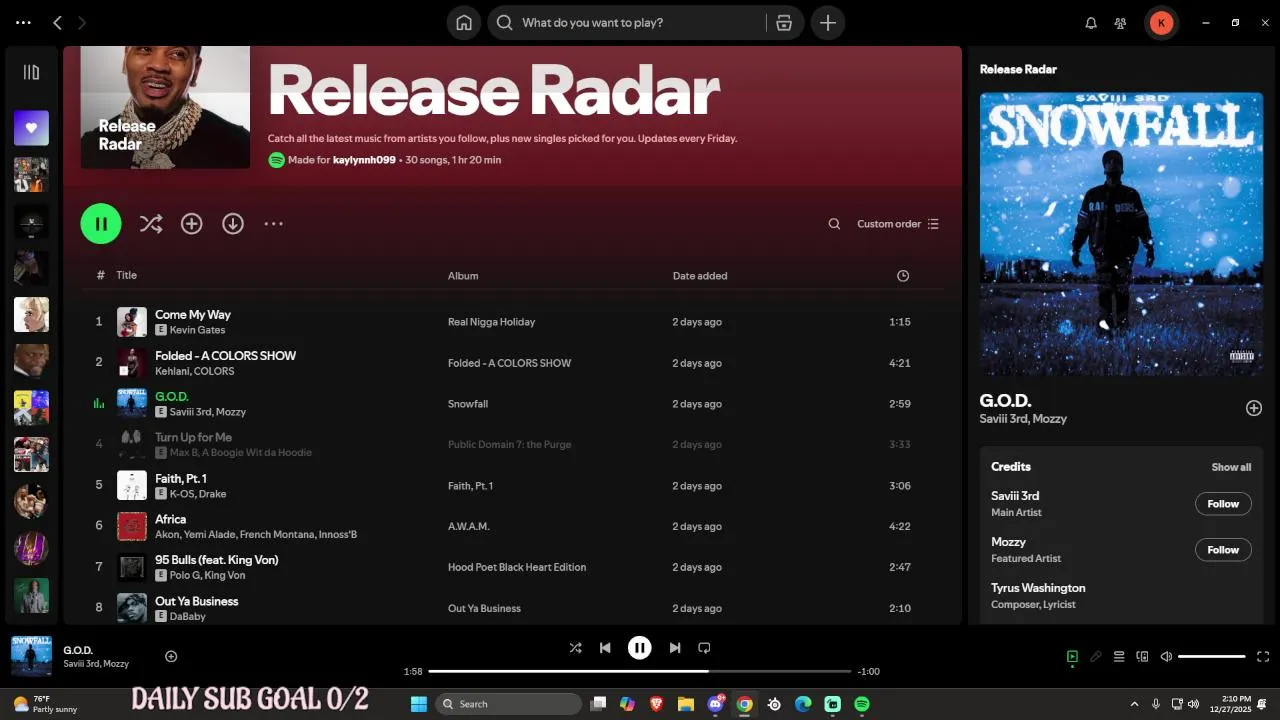1280x720 pixels.
Task: Click the plus Create button in the top bar
Action: (828, 23)
